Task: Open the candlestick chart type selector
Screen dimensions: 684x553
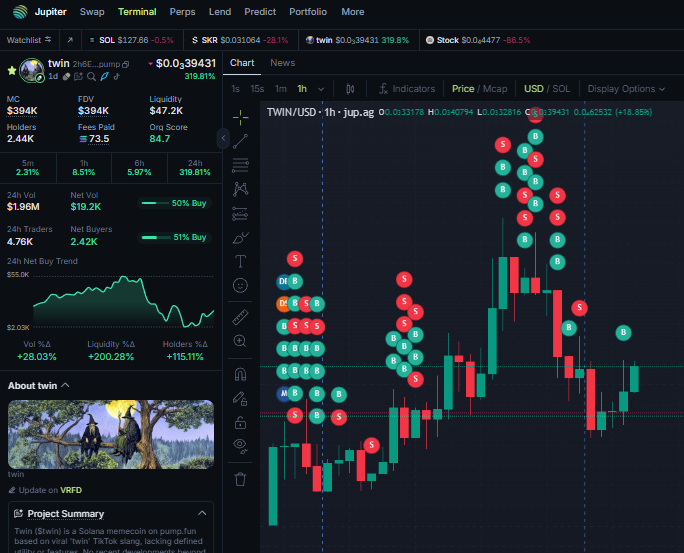Action: (350, 89)
